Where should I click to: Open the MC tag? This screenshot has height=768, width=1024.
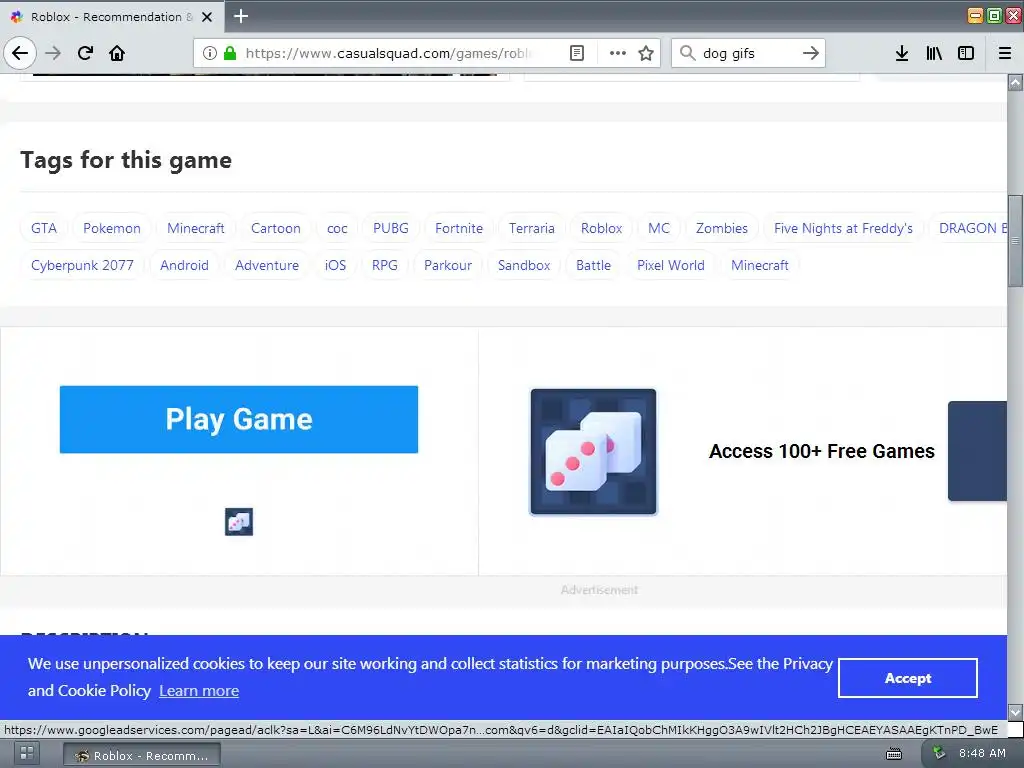click(659, 229)
